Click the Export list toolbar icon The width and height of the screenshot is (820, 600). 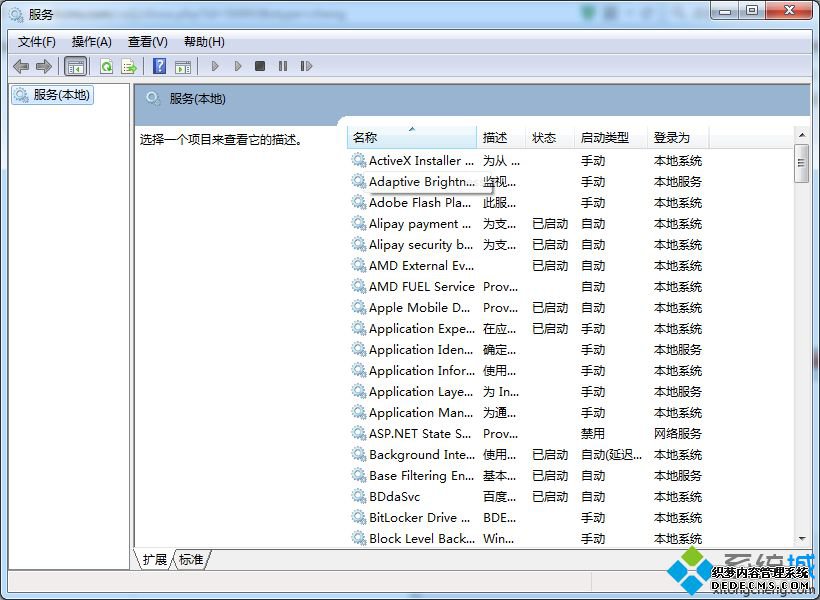(x=129, y=66)
